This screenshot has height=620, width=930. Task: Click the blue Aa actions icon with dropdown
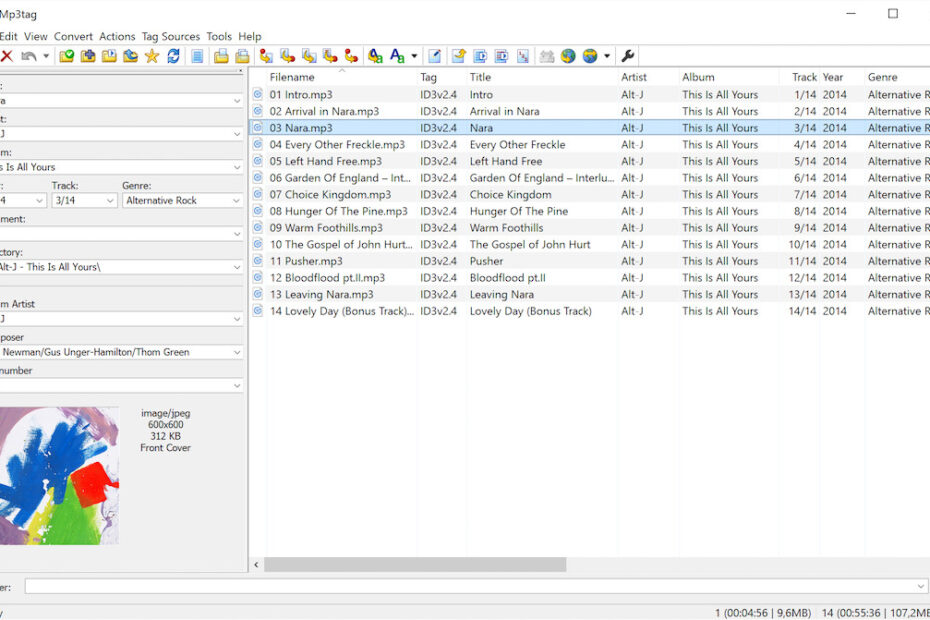(397, 57)
